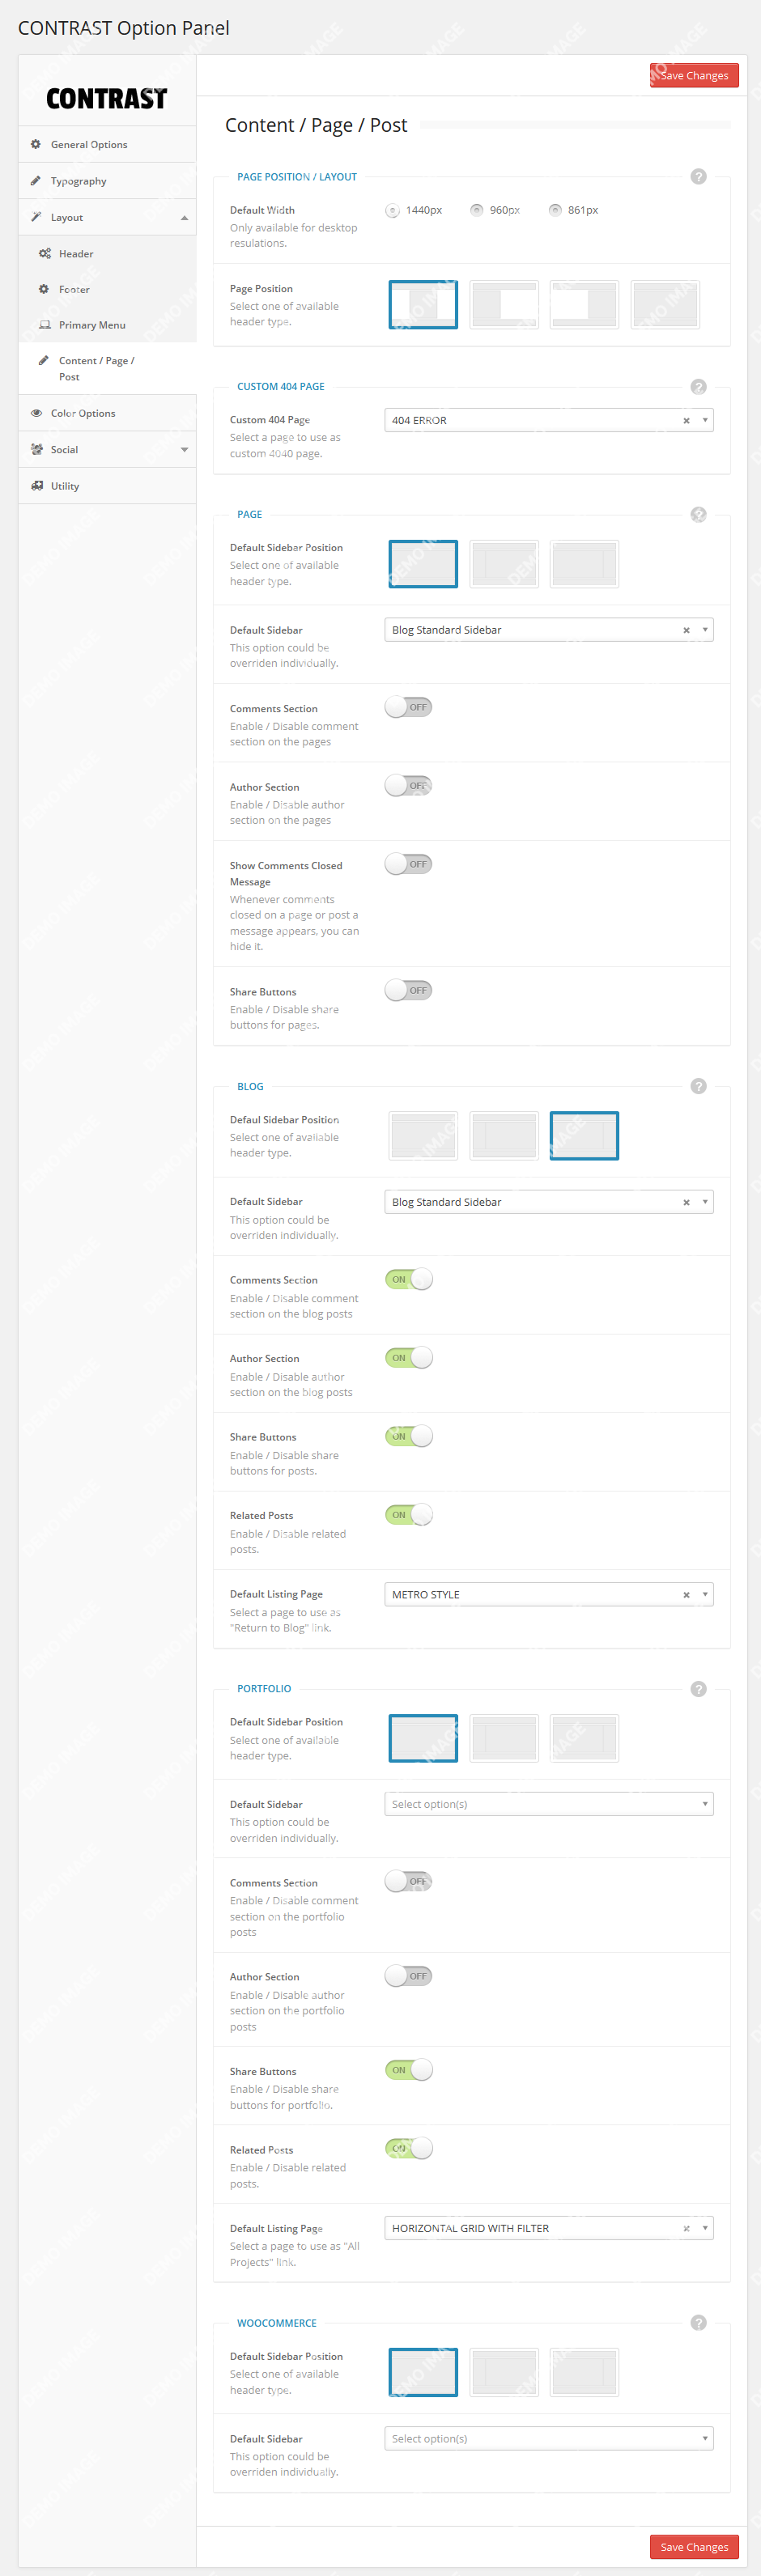Click the Utility truck icon

37,486
